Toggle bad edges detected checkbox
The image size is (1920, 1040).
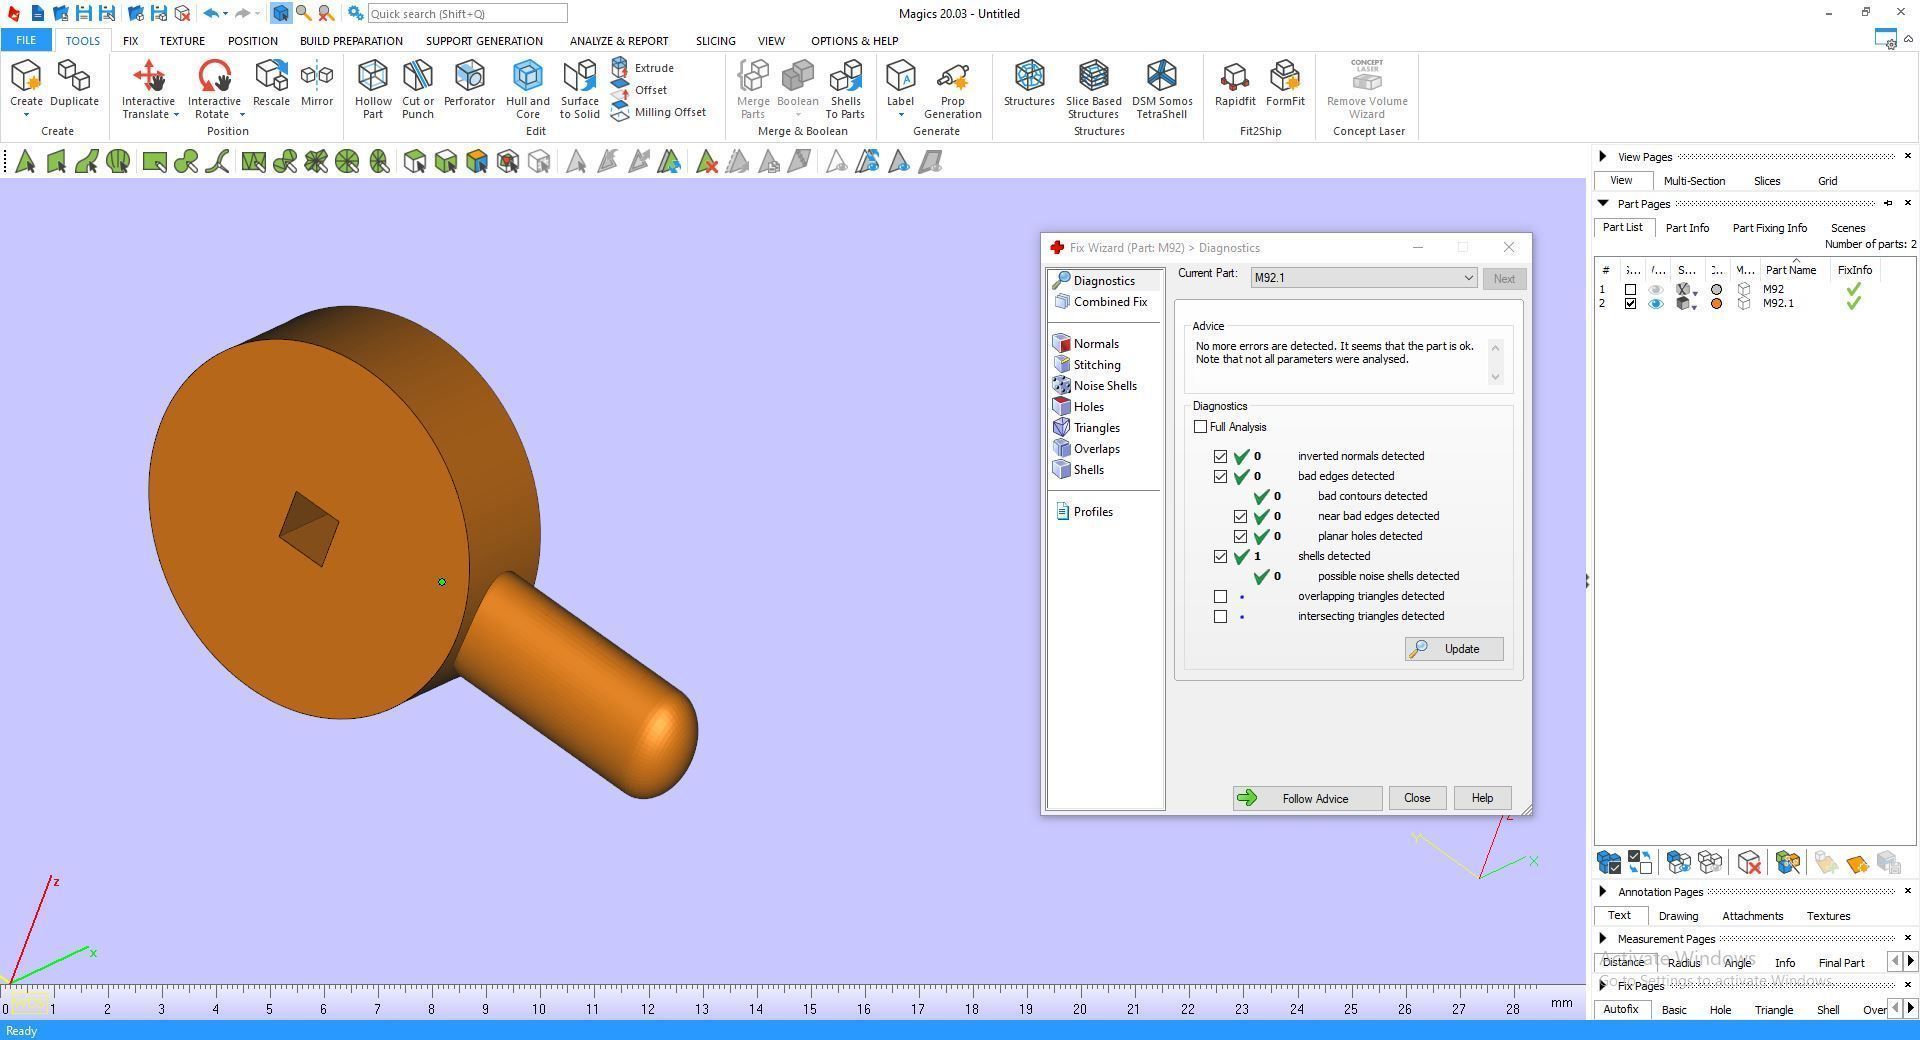[x=1220, y=476]
